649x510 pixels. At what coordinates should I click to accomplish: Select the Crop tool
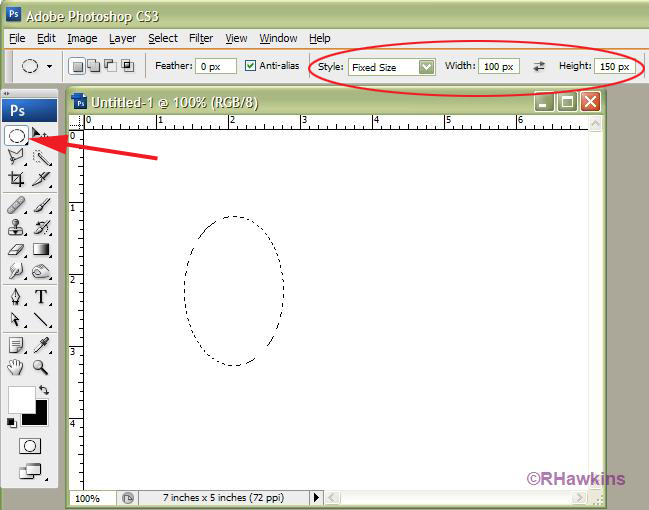tap(17, 179)
